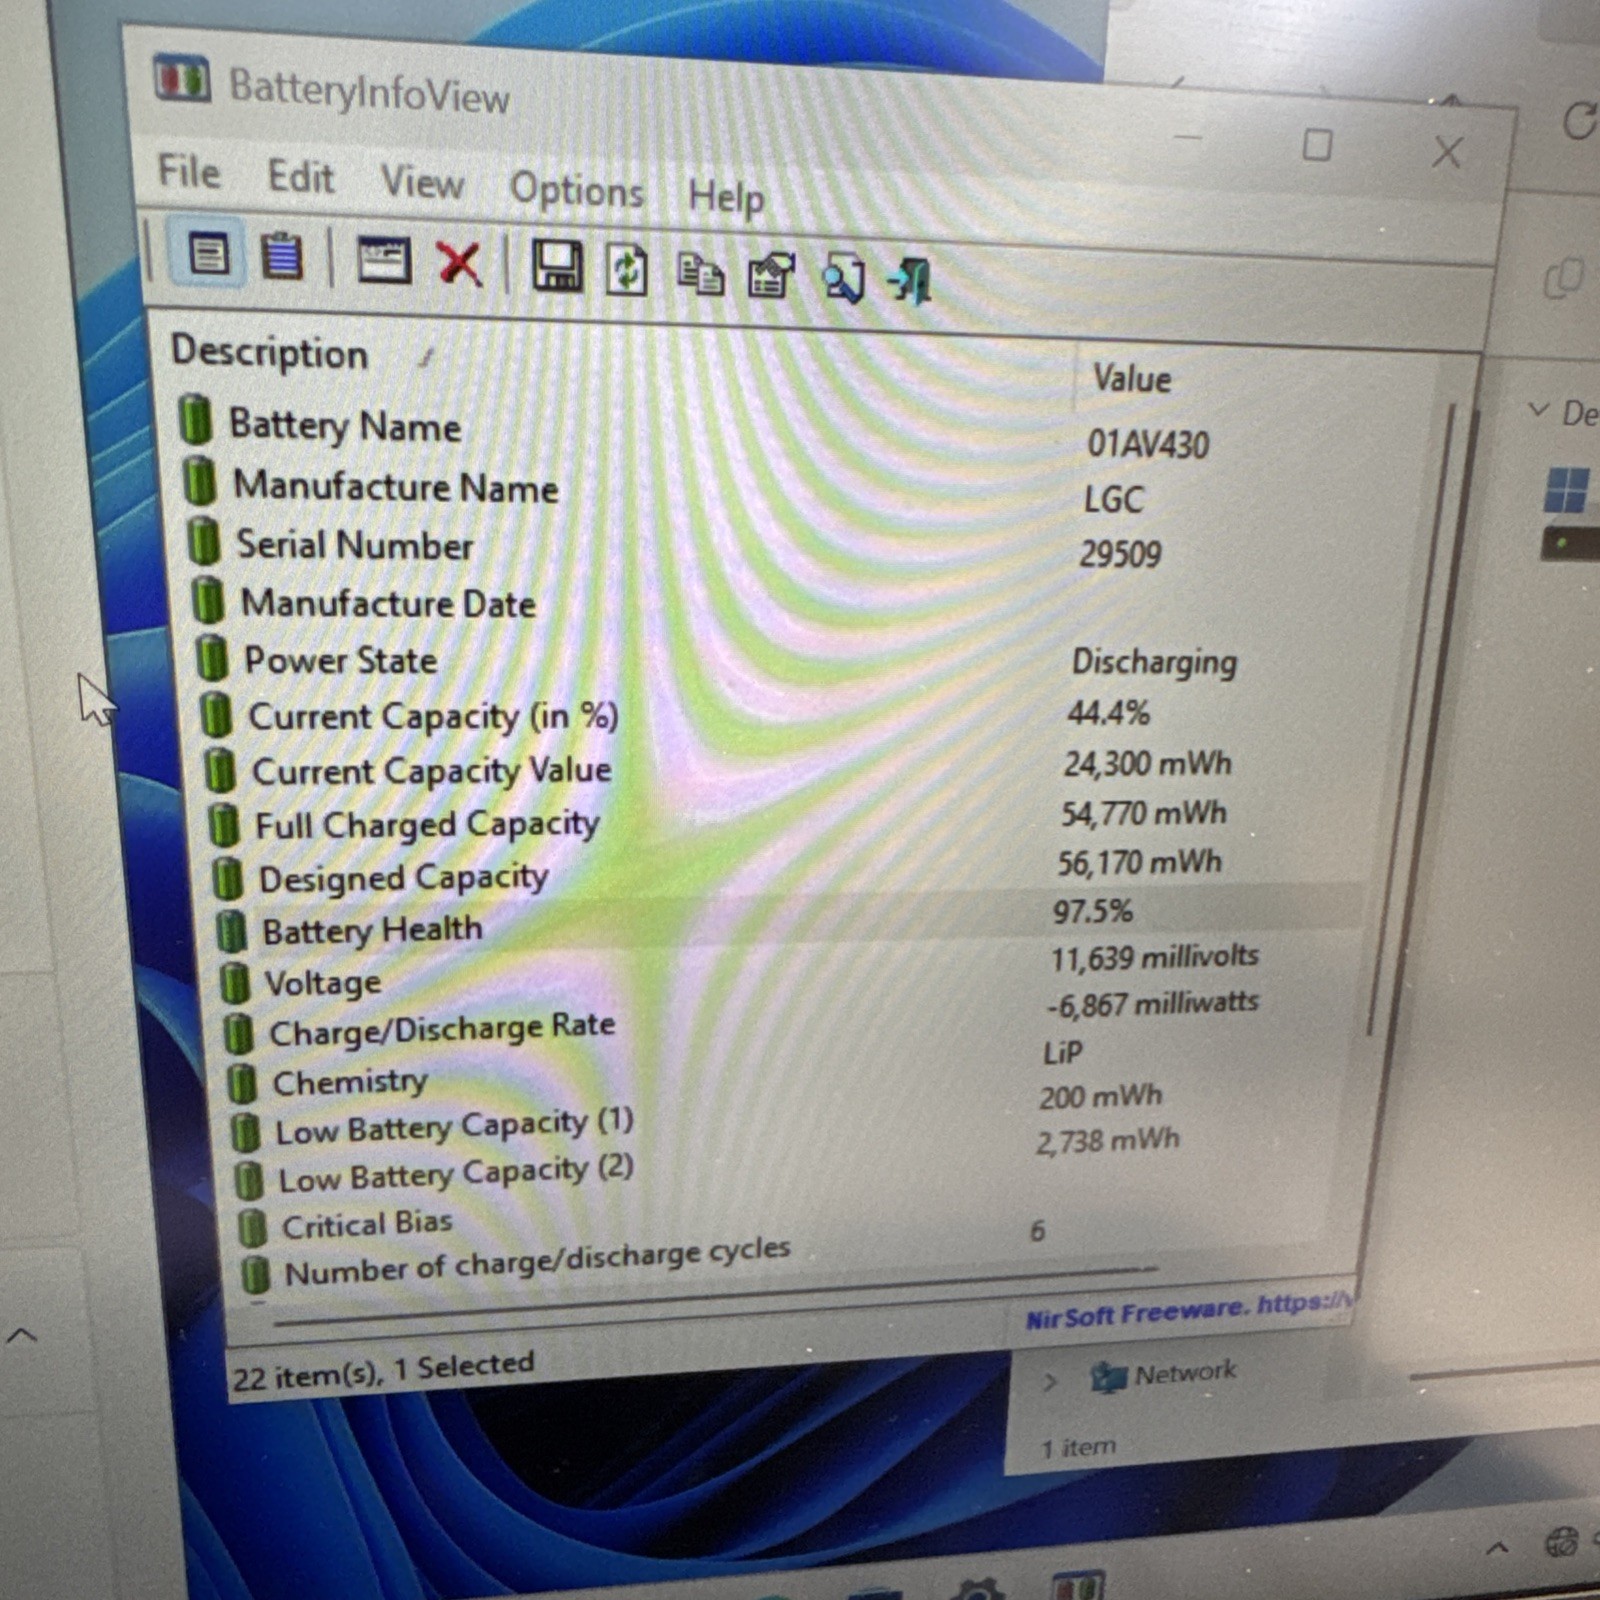The width and height of the screenshot is (1600, 1600).
Task: Click the floppy disk Save toolbar icon
Action: [556, 268]
